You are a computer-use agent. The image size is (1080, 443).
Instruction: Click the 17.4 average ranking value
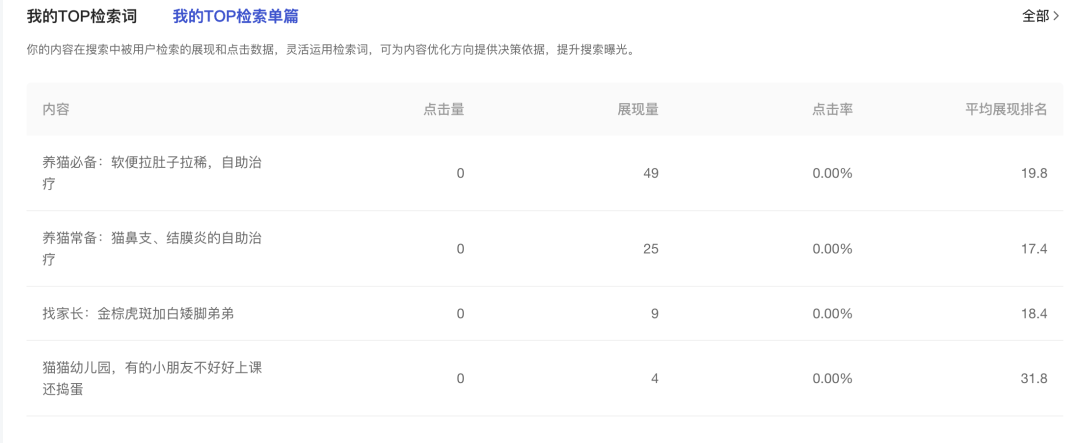[x=1034, y=248]
